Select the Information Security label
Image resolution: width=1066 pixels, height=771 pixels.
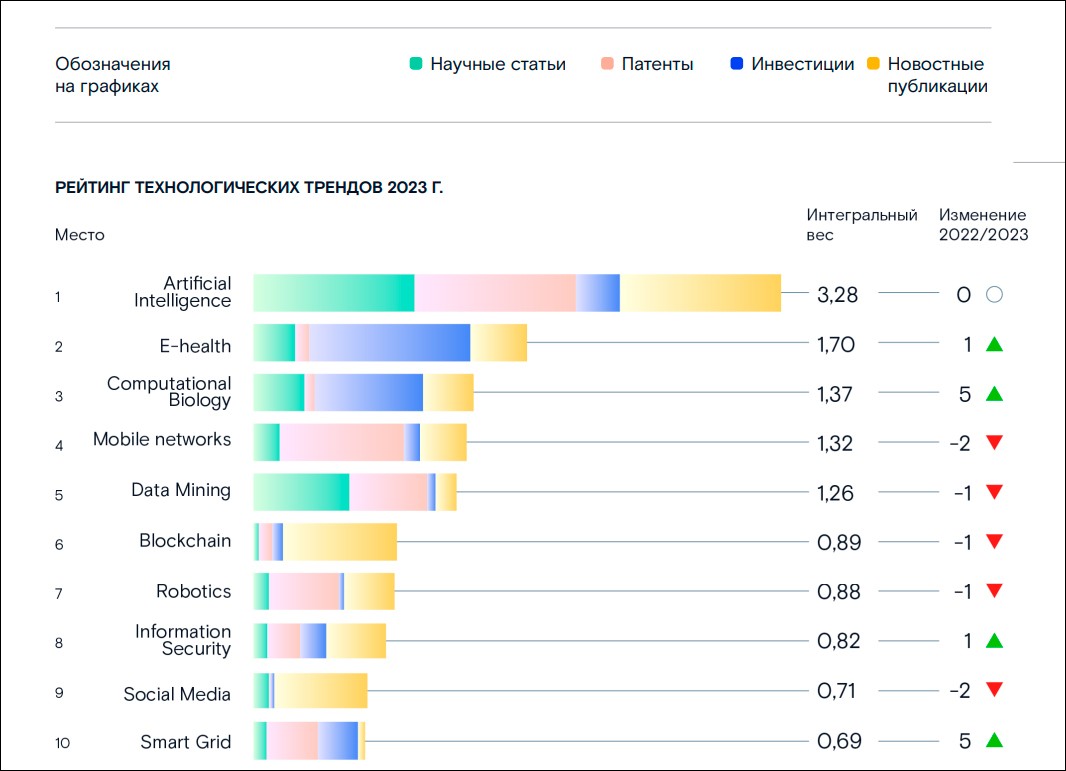point(183,640)
